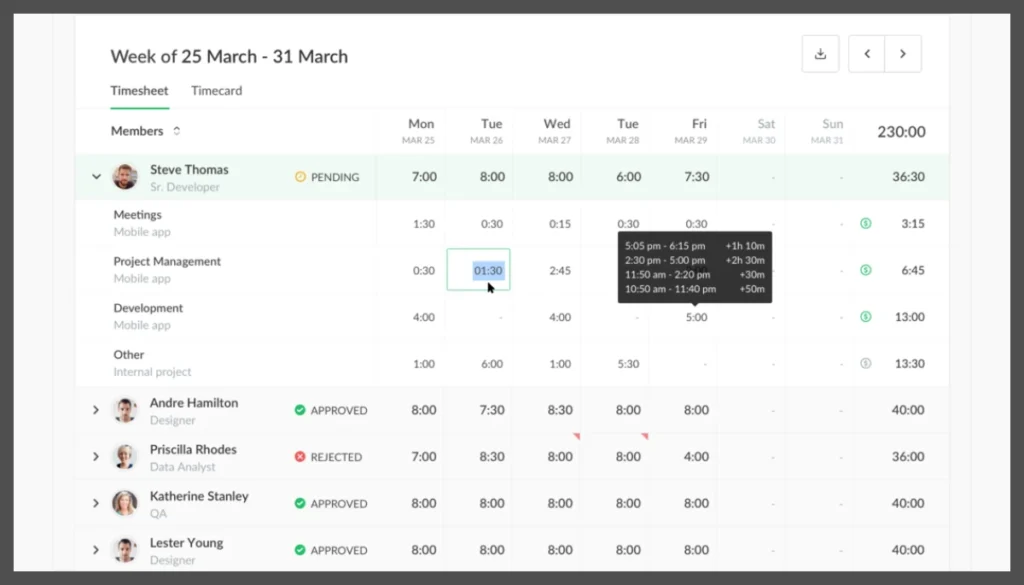The height and width of the screenshot is (585, 1024).
Task: Expand Lester Young row
Action: pyautogui.click(x=96, y=550)
